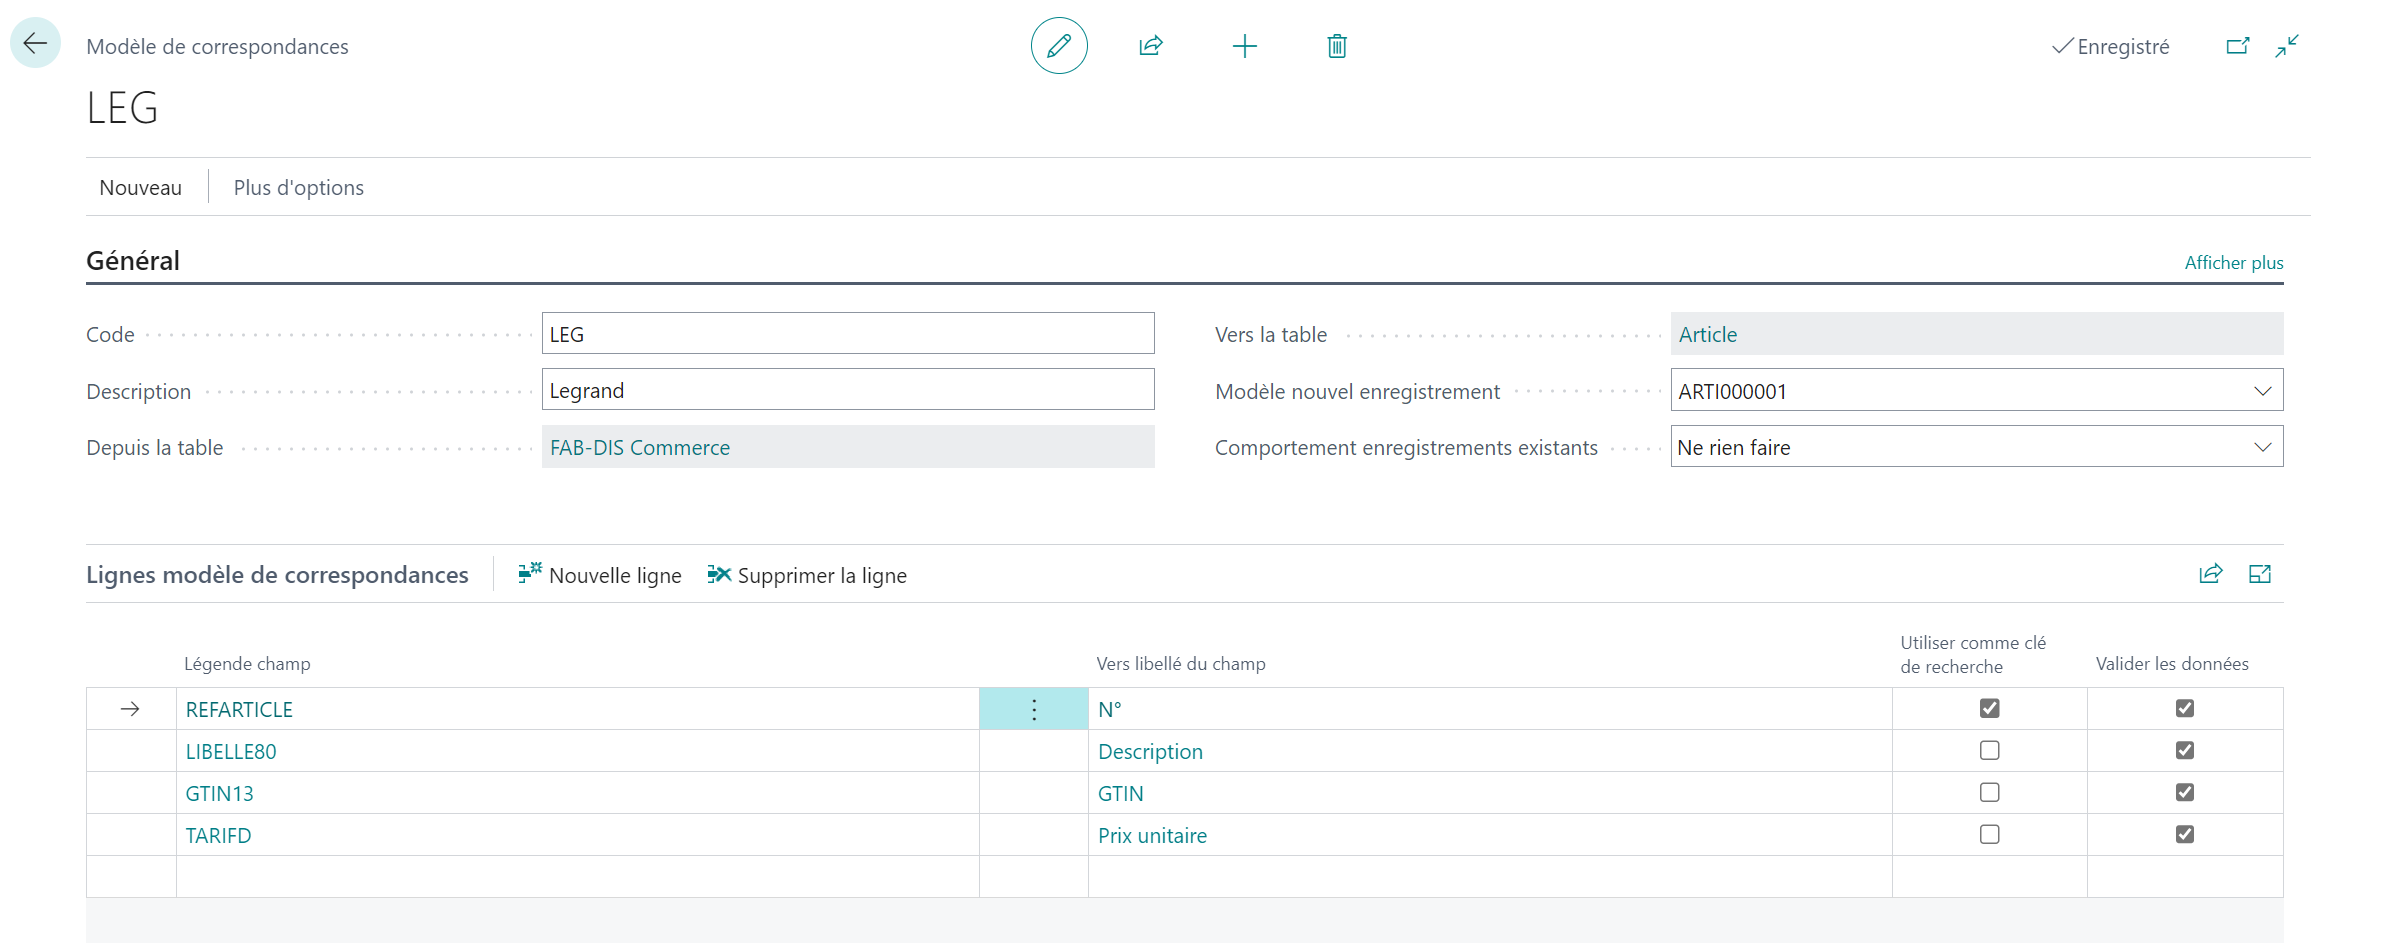Click into the Description input field
This screenshot has width=2403, height=943.
847,390
